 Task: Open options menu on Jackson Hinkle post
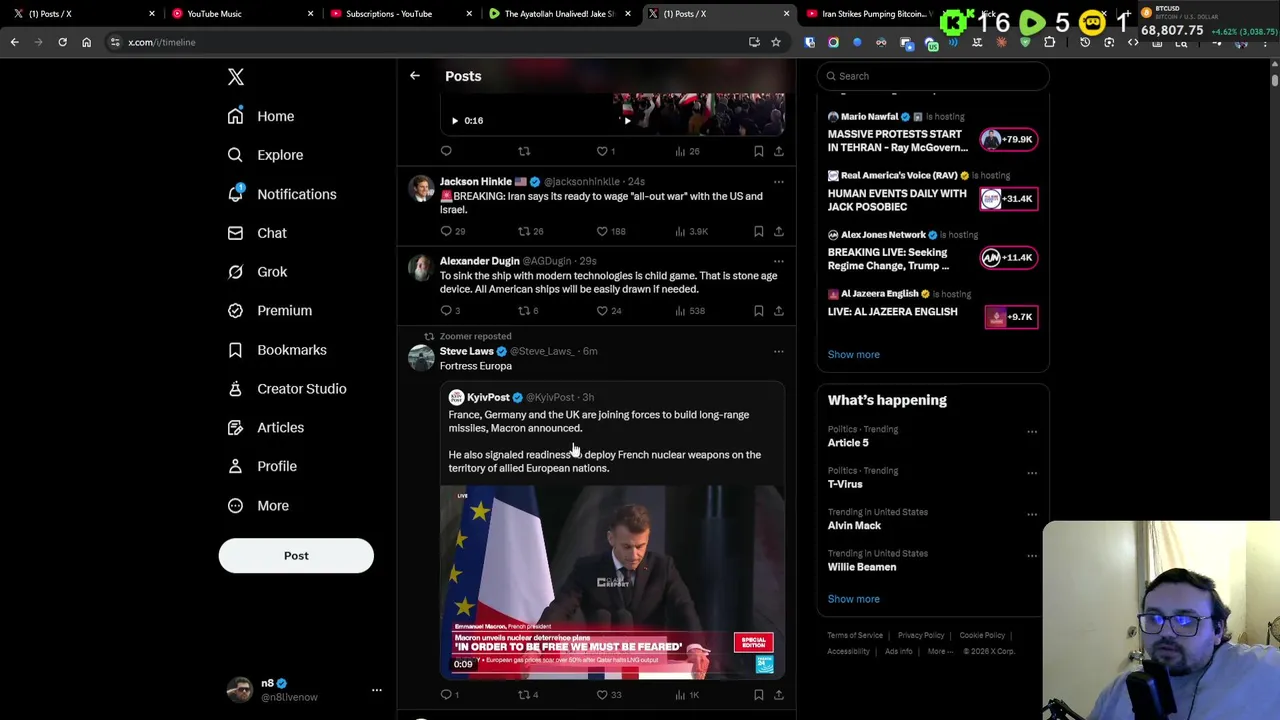(x=779, y=182)
